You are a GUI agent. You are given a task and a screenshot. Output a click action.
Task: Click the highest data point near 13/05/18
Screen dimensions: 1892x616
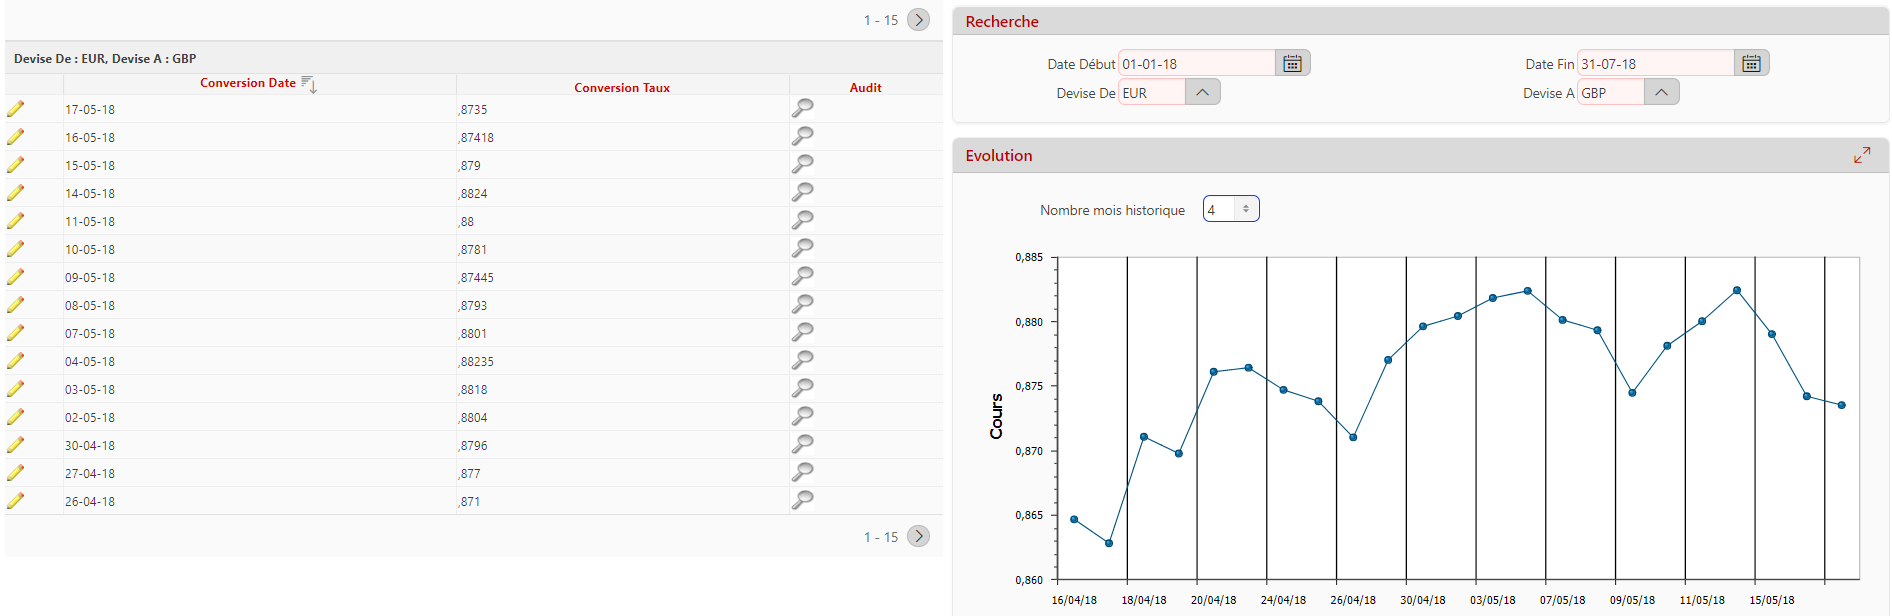1737,290
